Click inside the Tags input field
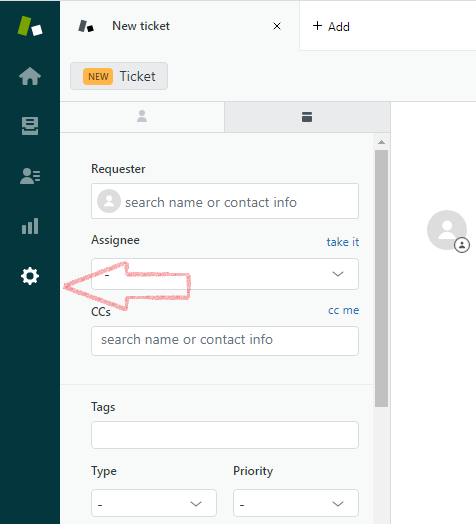The width and height of the screenshot is (476, 524). pyautogui.click(x=225, y=435)
